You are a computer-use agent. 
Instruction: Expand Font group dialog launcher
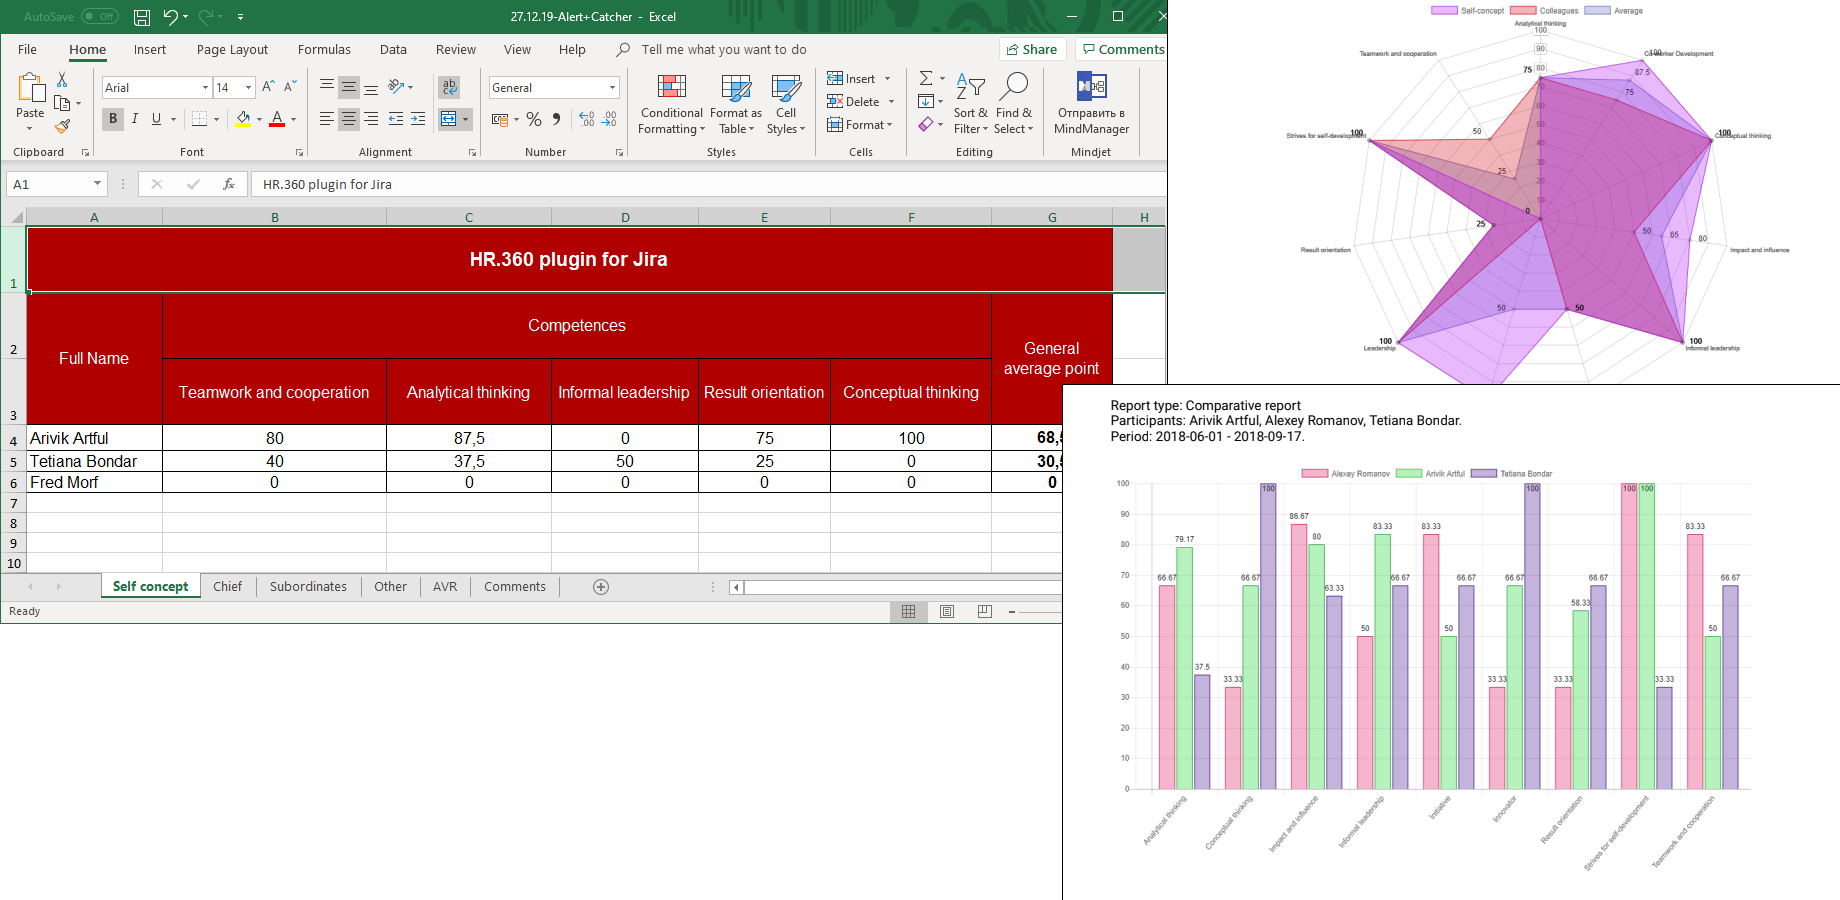[299, 153]
